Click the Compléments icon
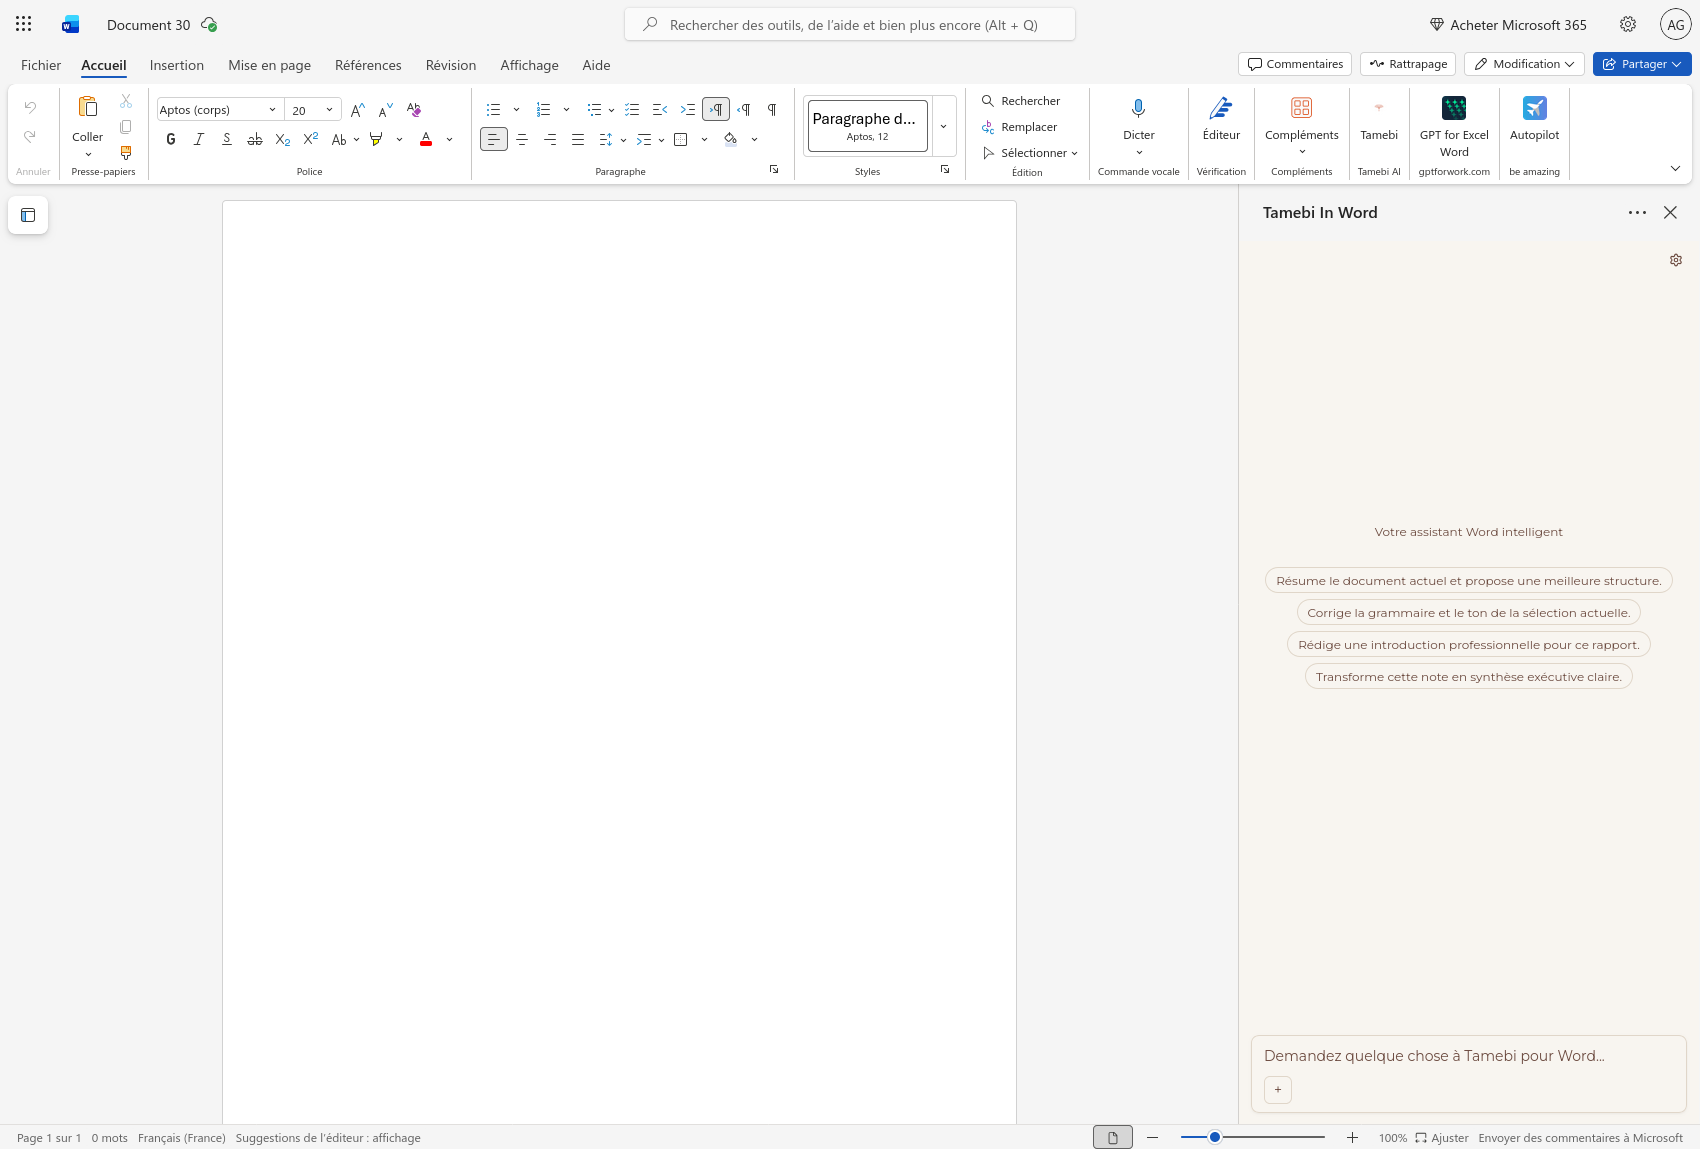1700x1149 pixels. point(1301,108)
